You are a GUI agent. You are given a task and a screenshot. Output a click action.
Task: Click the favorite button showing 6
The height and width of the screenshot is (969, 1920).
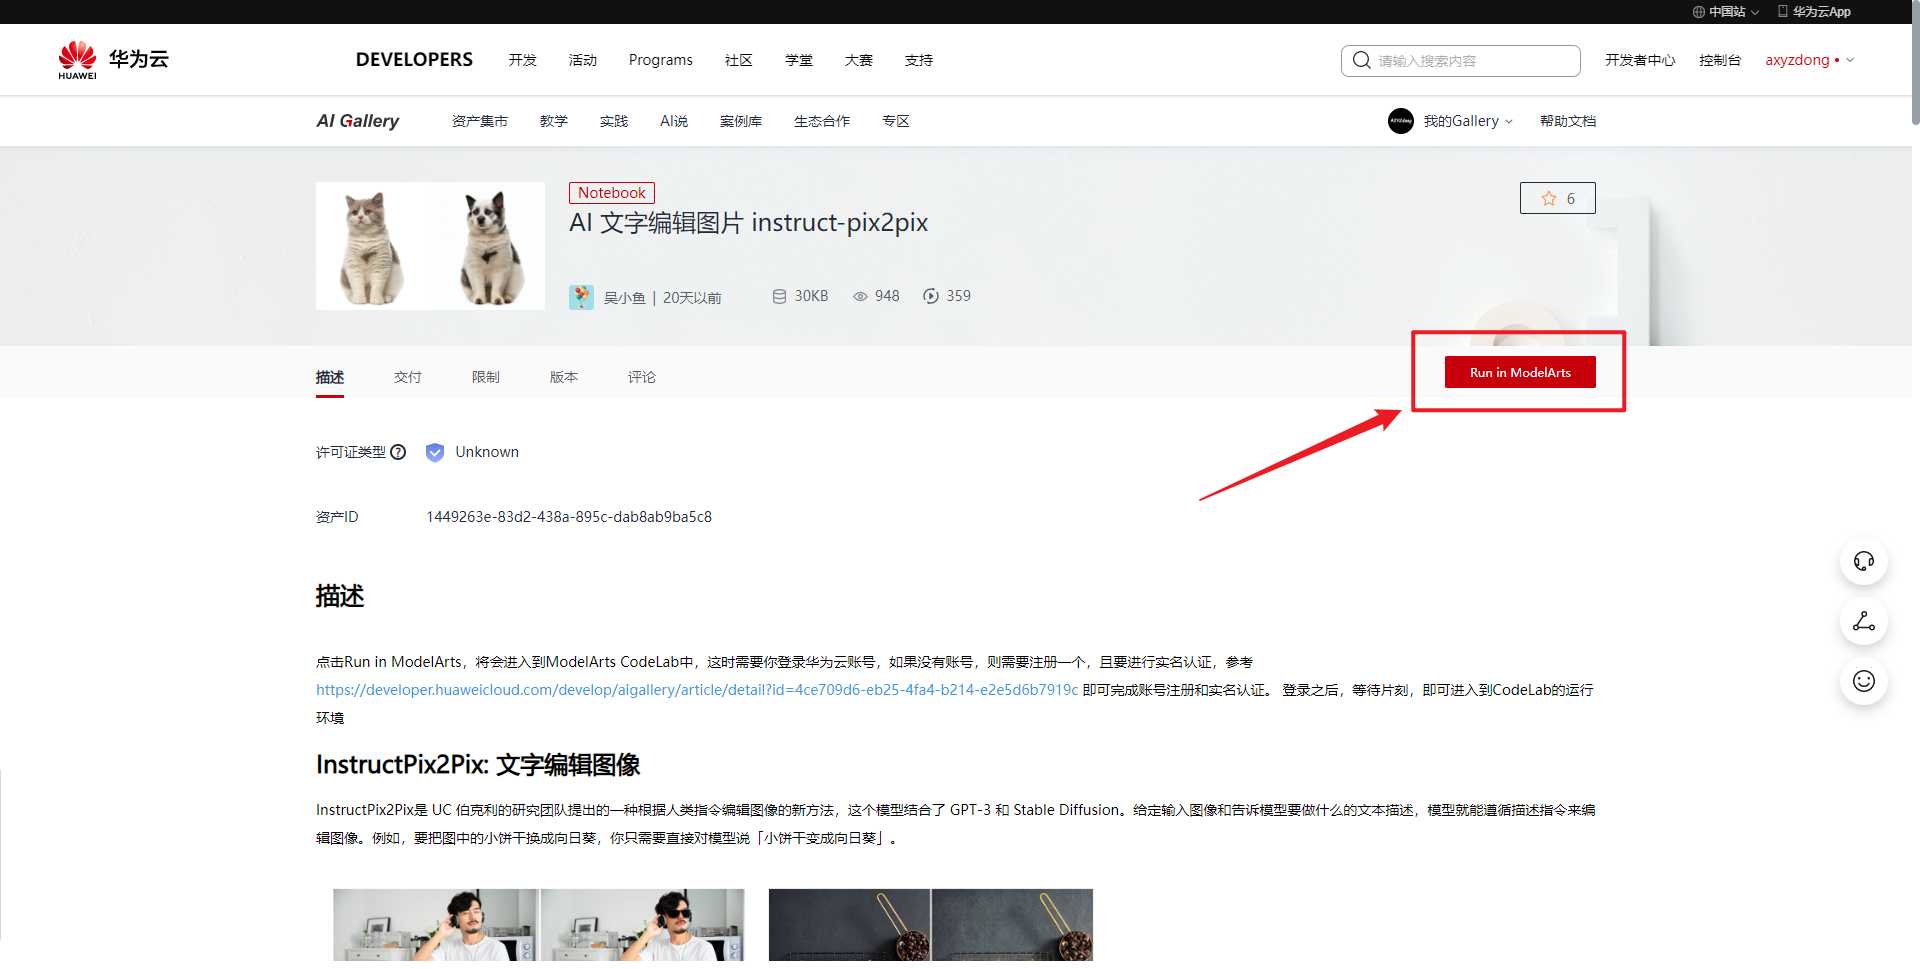point(1558,198)
